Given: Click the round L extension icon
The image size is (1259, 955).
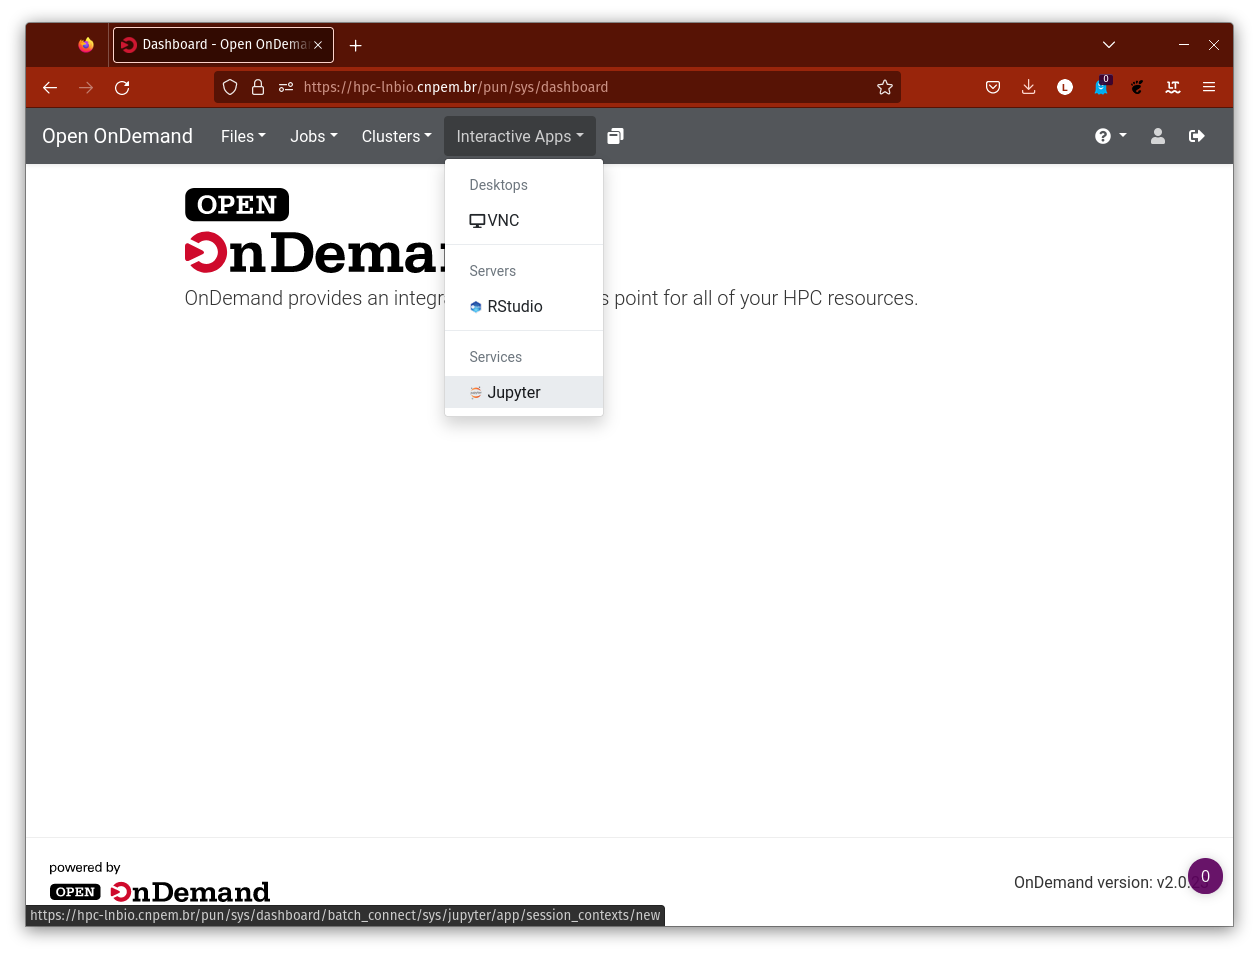Looking at the screenshot, I should 1065,87.
